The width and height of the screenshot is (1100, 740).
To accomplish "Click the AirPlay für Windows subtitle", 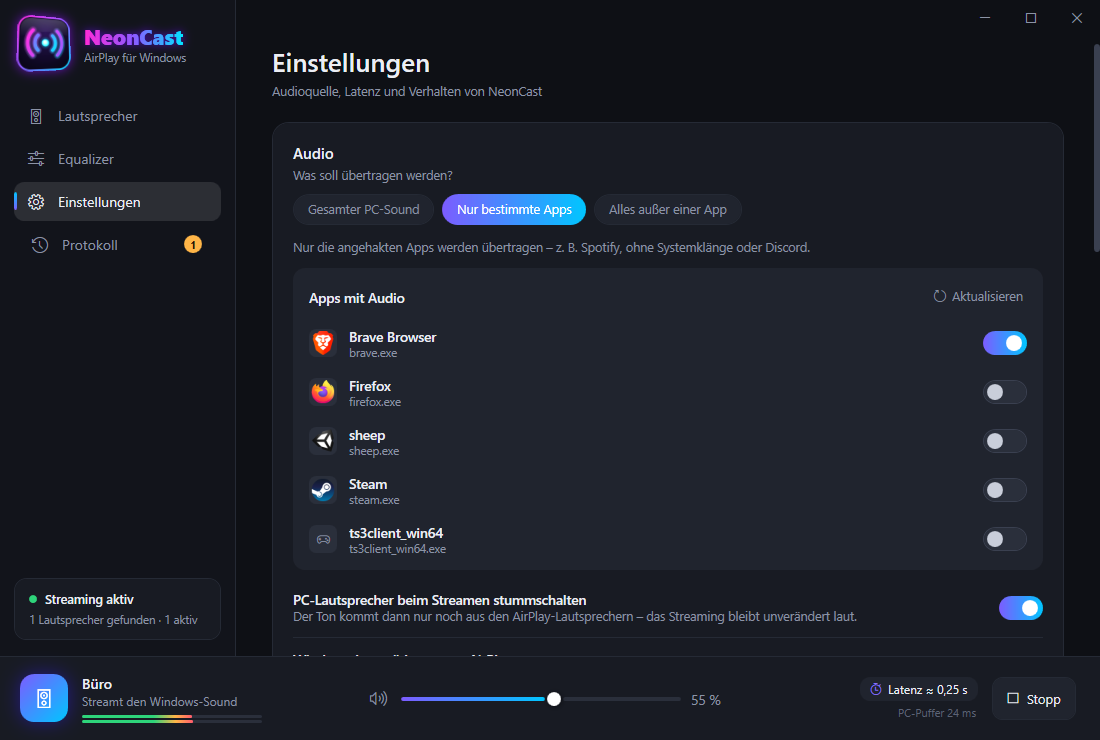I will pos(135,58).
